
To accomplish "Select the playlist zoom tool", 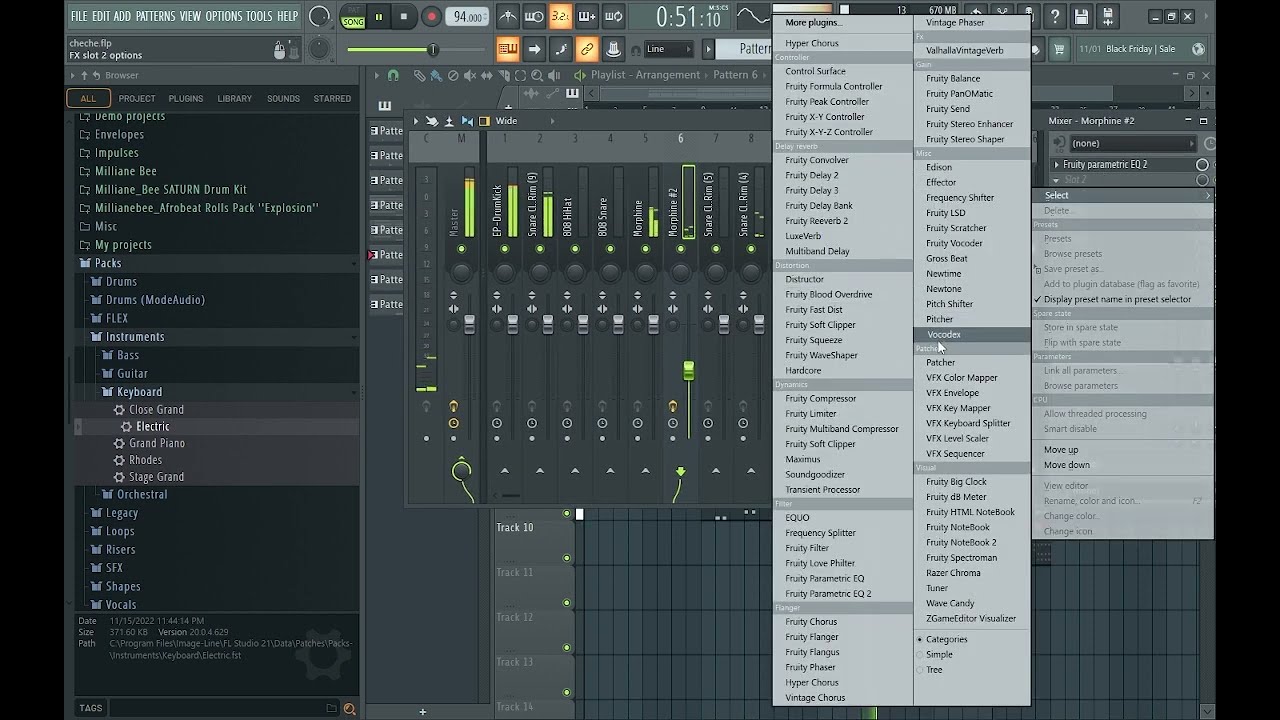I will click(x=537, y=75).
